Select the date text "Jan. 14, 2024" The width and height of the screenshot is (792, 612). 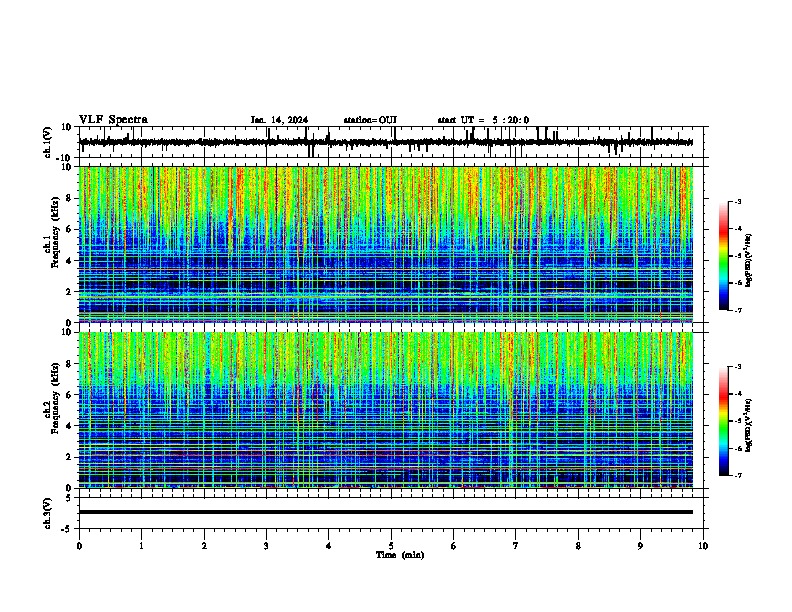(x=279, y=120)
